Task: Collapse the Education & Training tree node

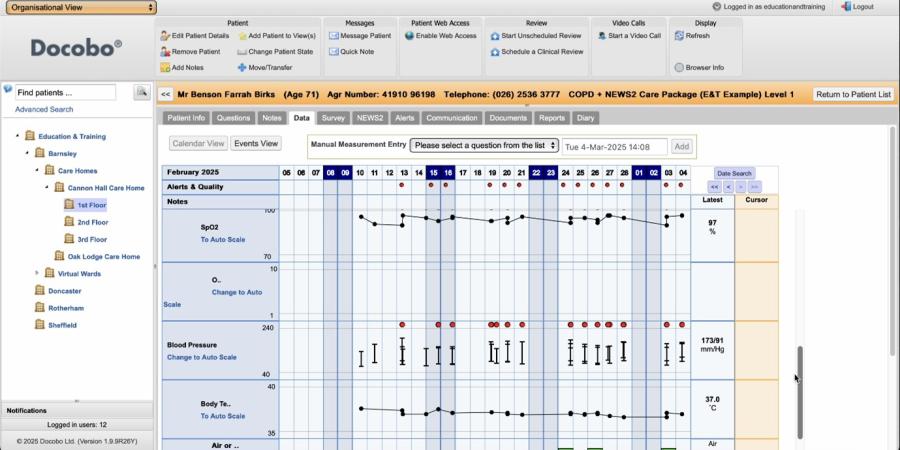Action: (17, 136)
